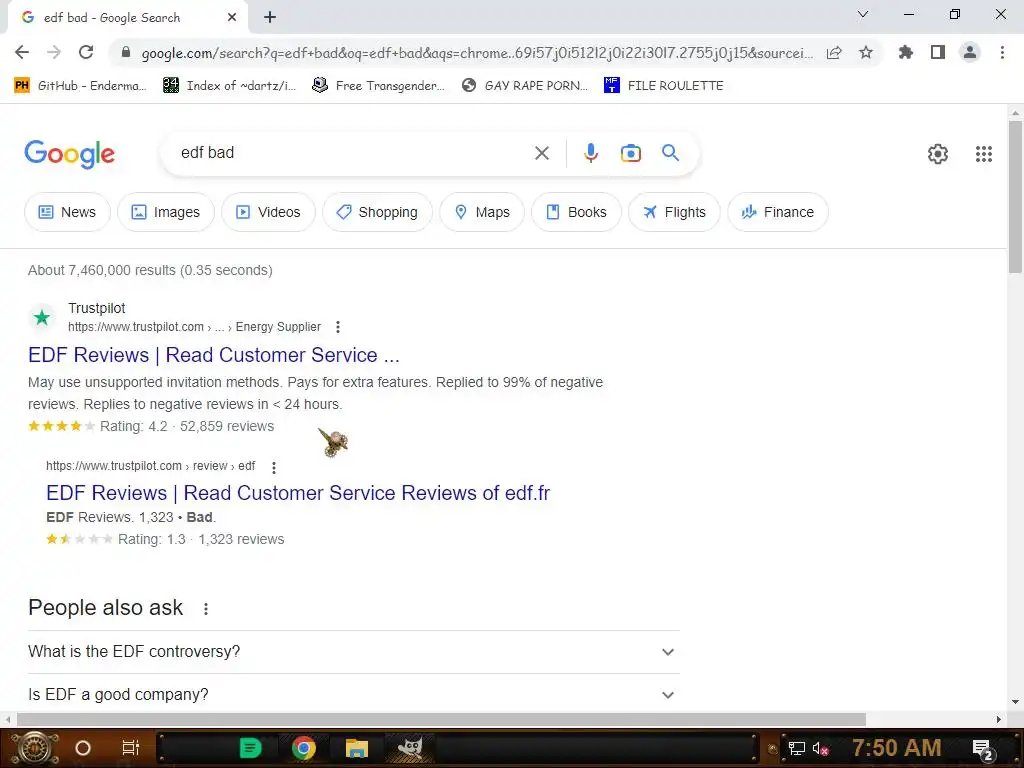This screenshot has height=768, width=1024.
Task: Bookmark this page with the star icon
Action: (x=866, y=52)
